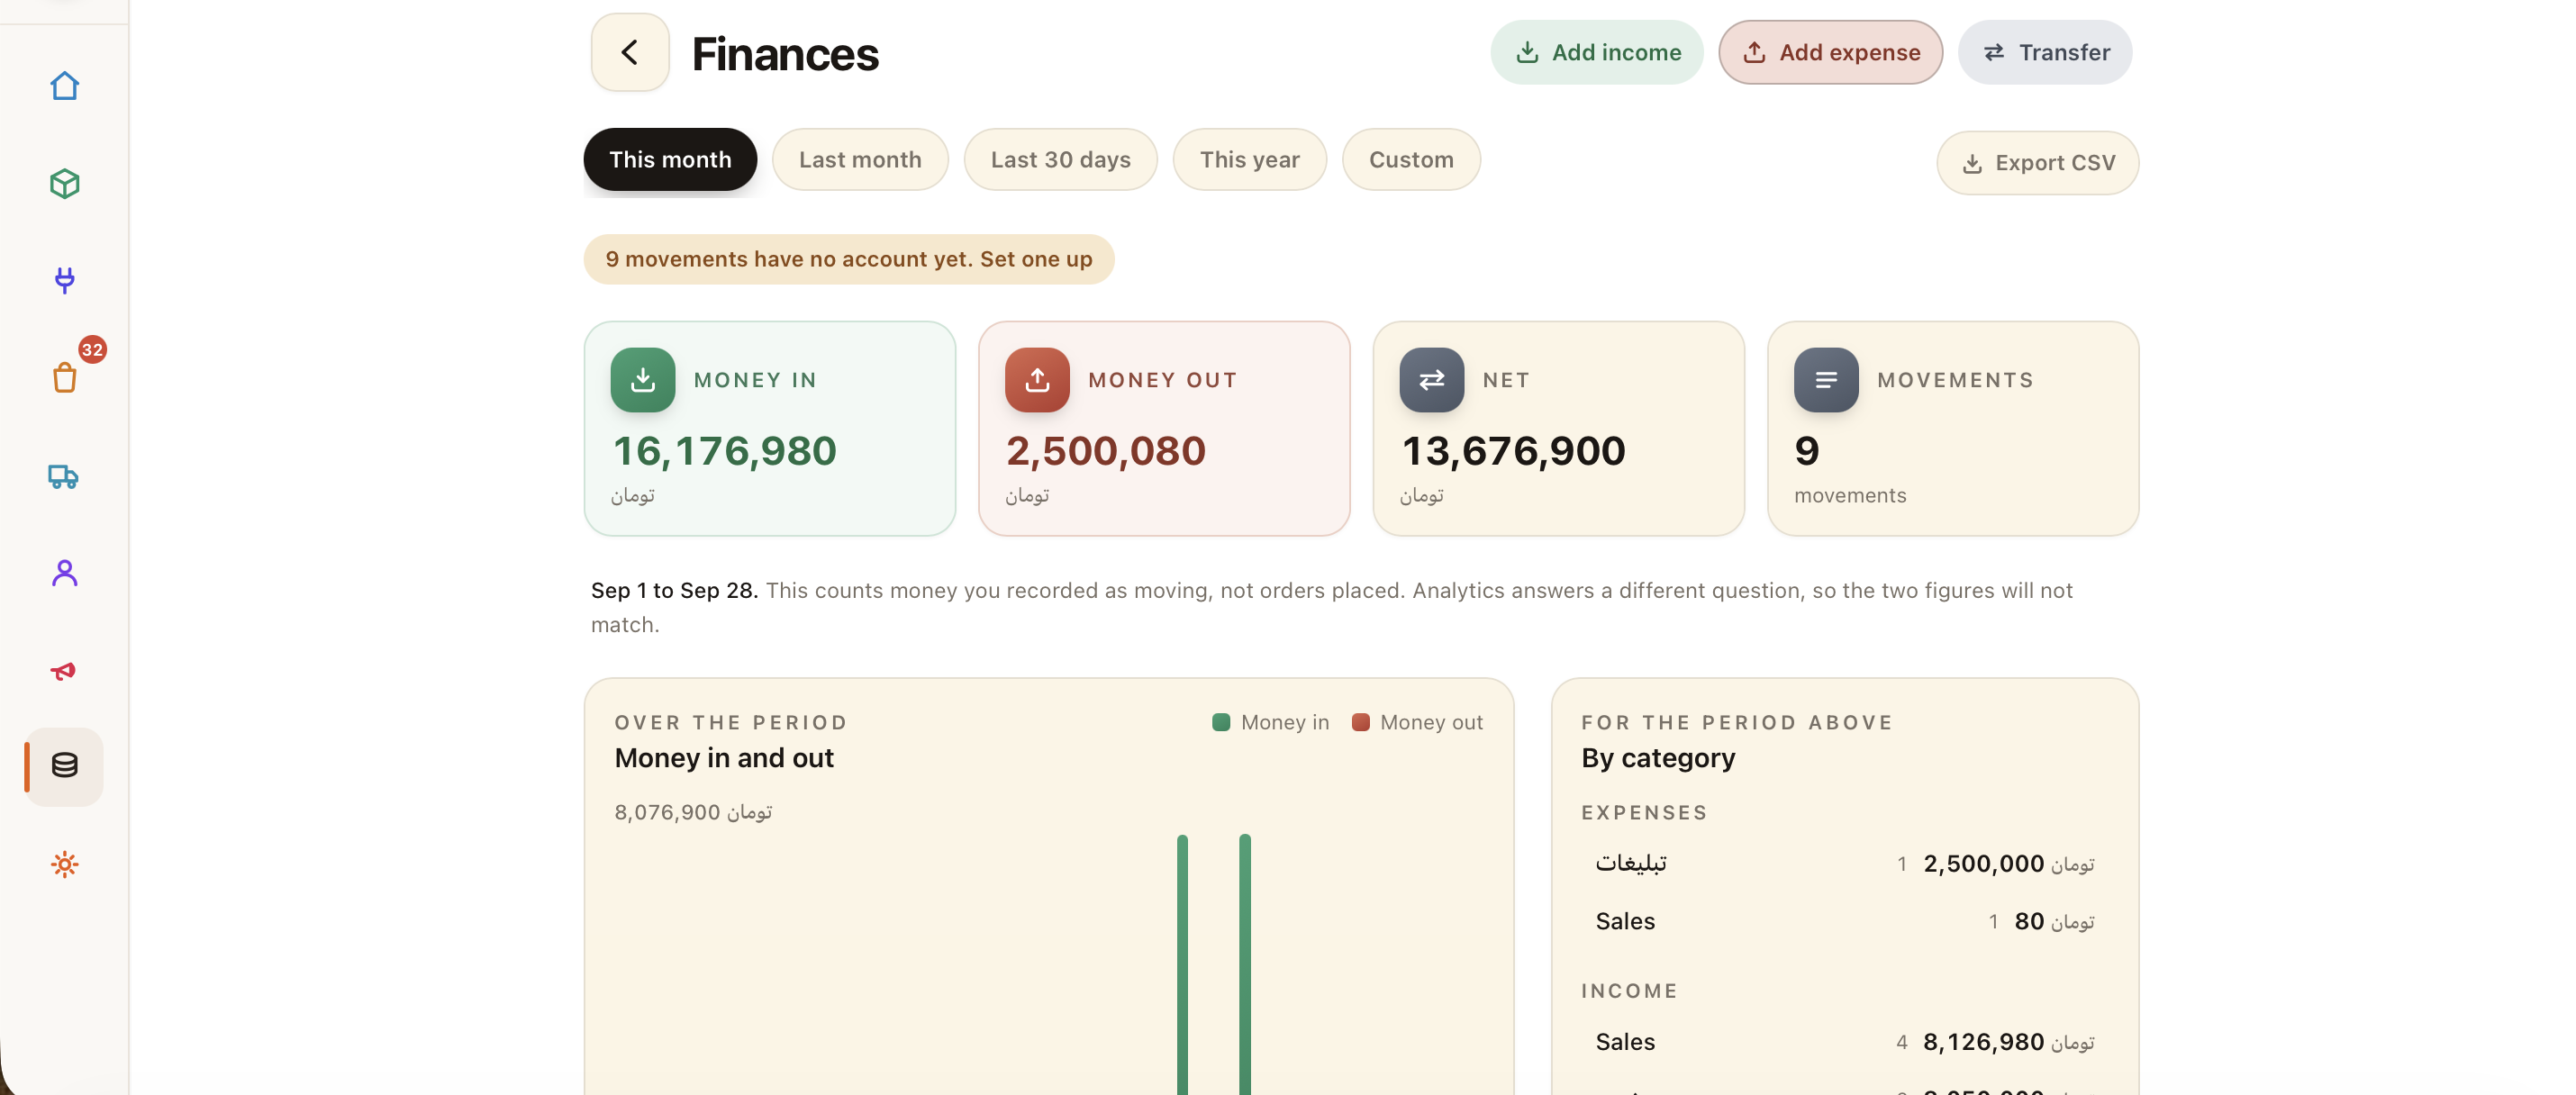Open the megaphone marketing icon in sidebar
The image size is (2576, 1095).
pyautogui.click(x=64, y=670)
